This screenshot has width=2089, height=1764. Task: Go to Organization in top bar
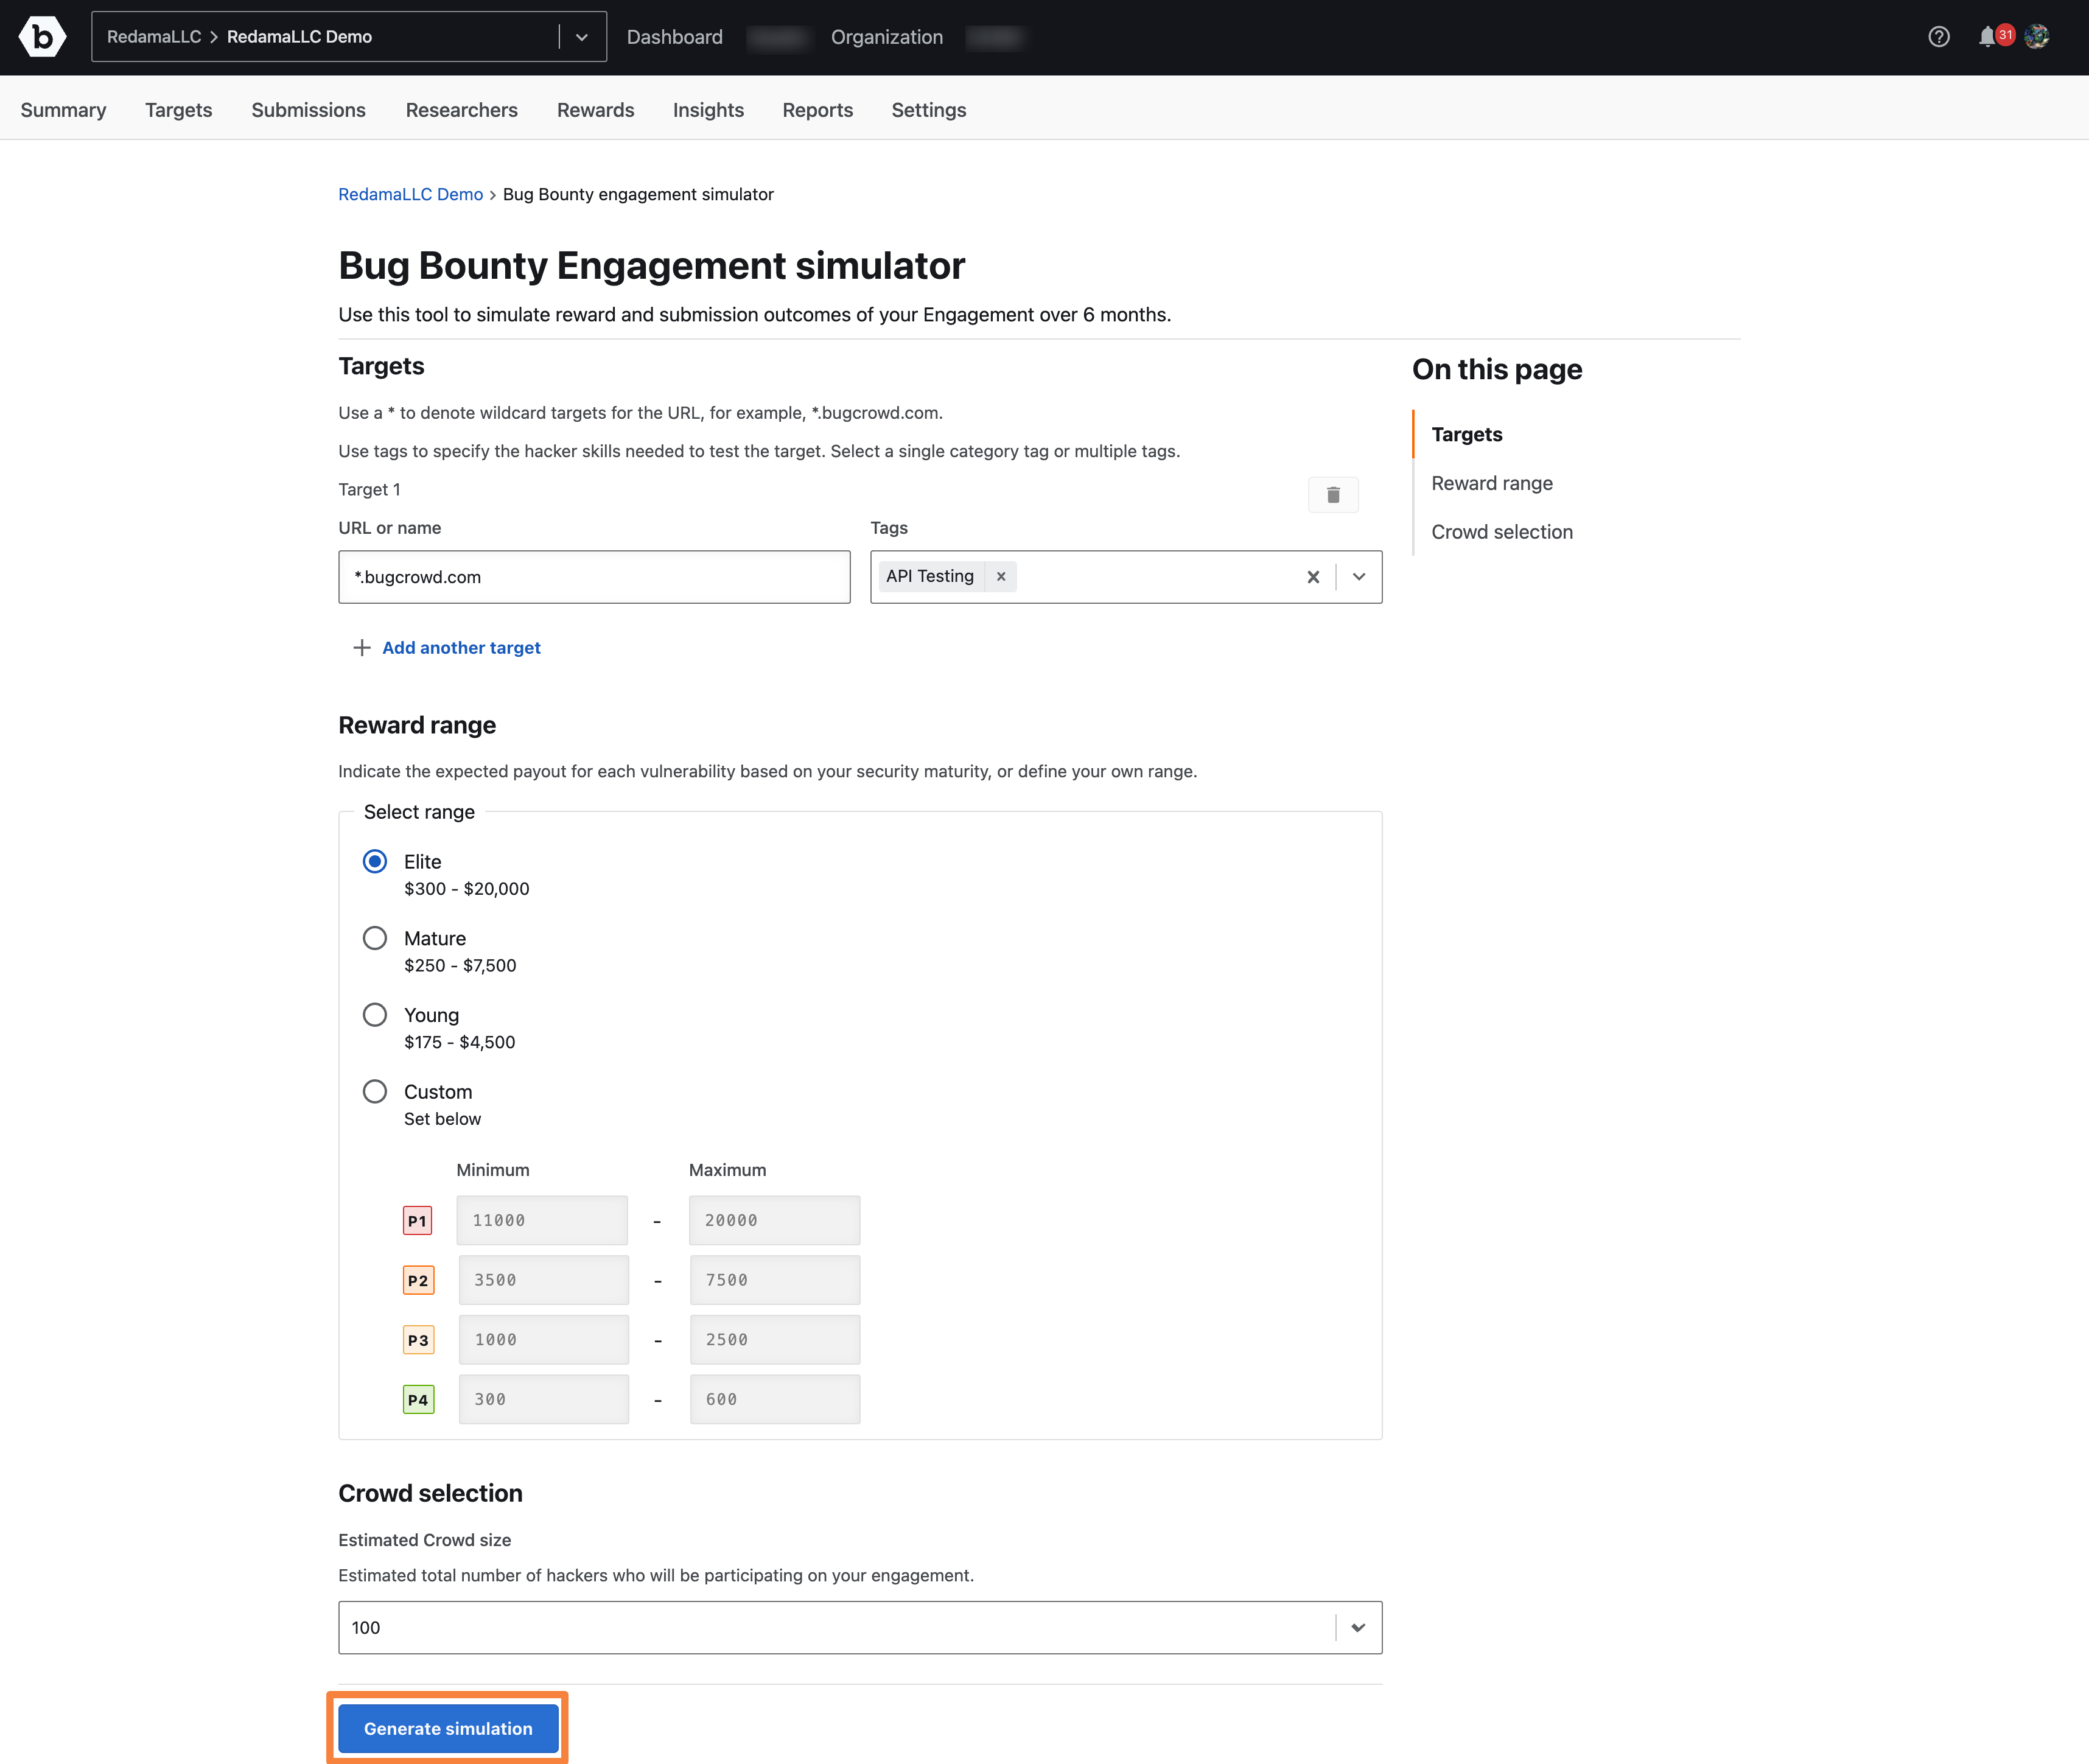pos(887,37)
